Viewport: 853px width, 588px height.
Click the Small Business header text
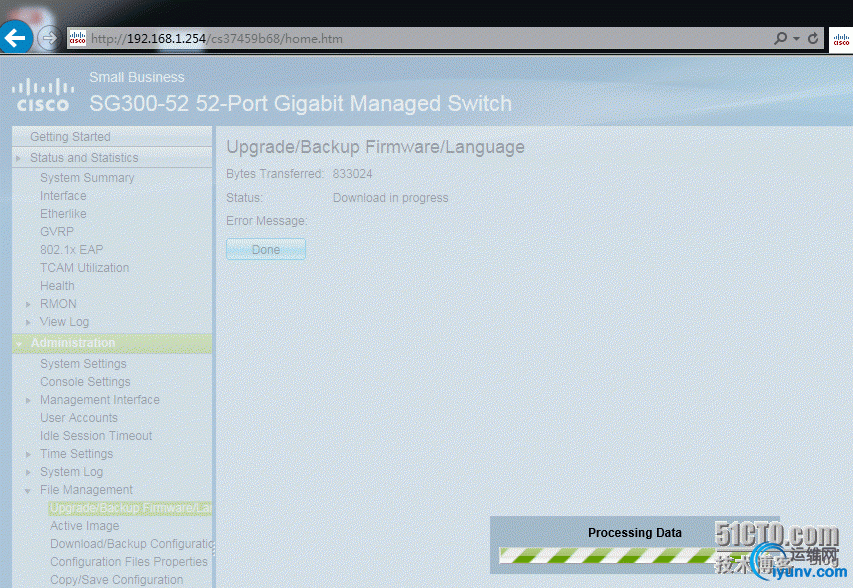pyautogui.click(x=137, y=77)
